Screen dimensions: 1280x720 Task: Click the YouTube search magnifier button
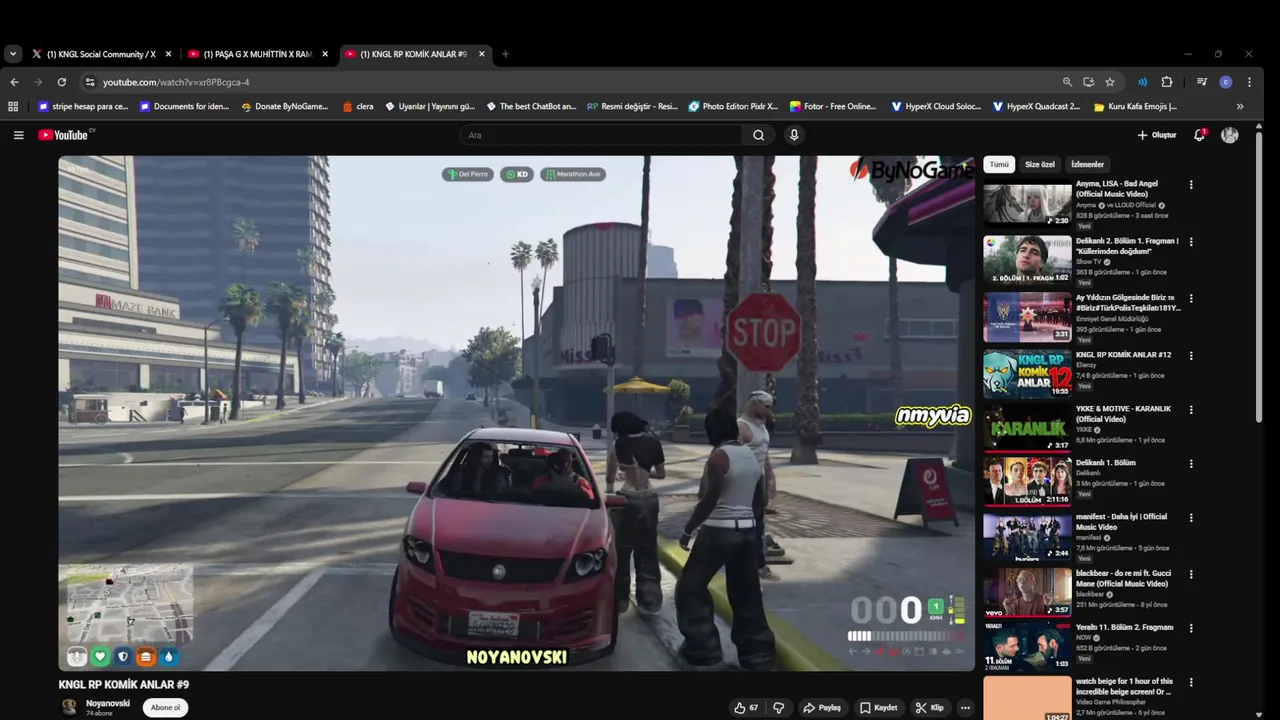(x=759, y=135)
